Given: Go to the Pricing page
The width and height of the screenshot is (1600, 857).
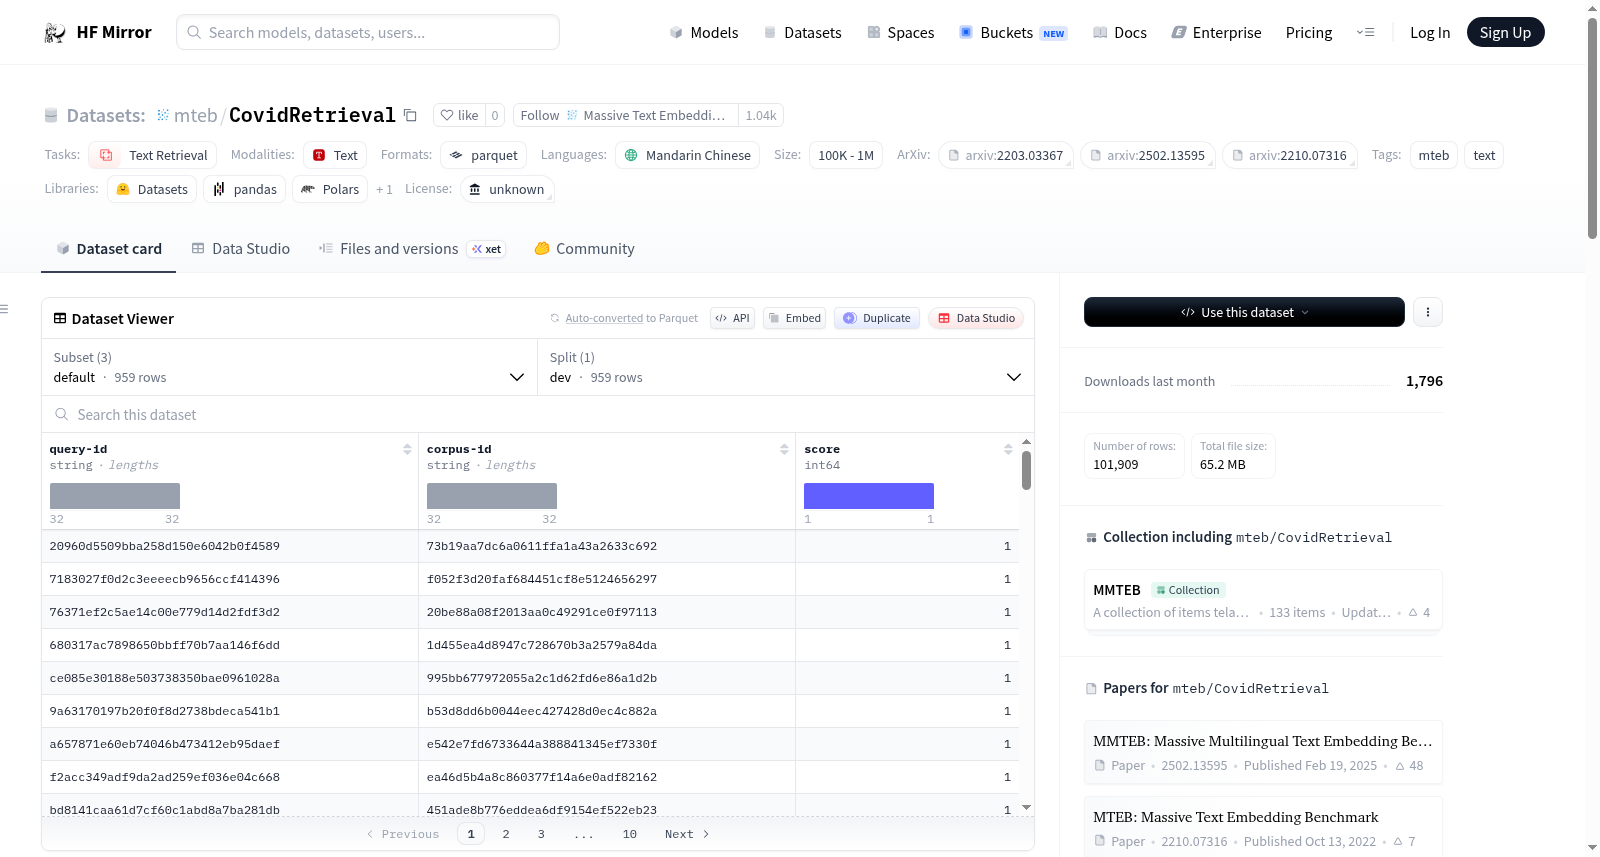Looking at the screenshot, I should [x=1309, y=33].
